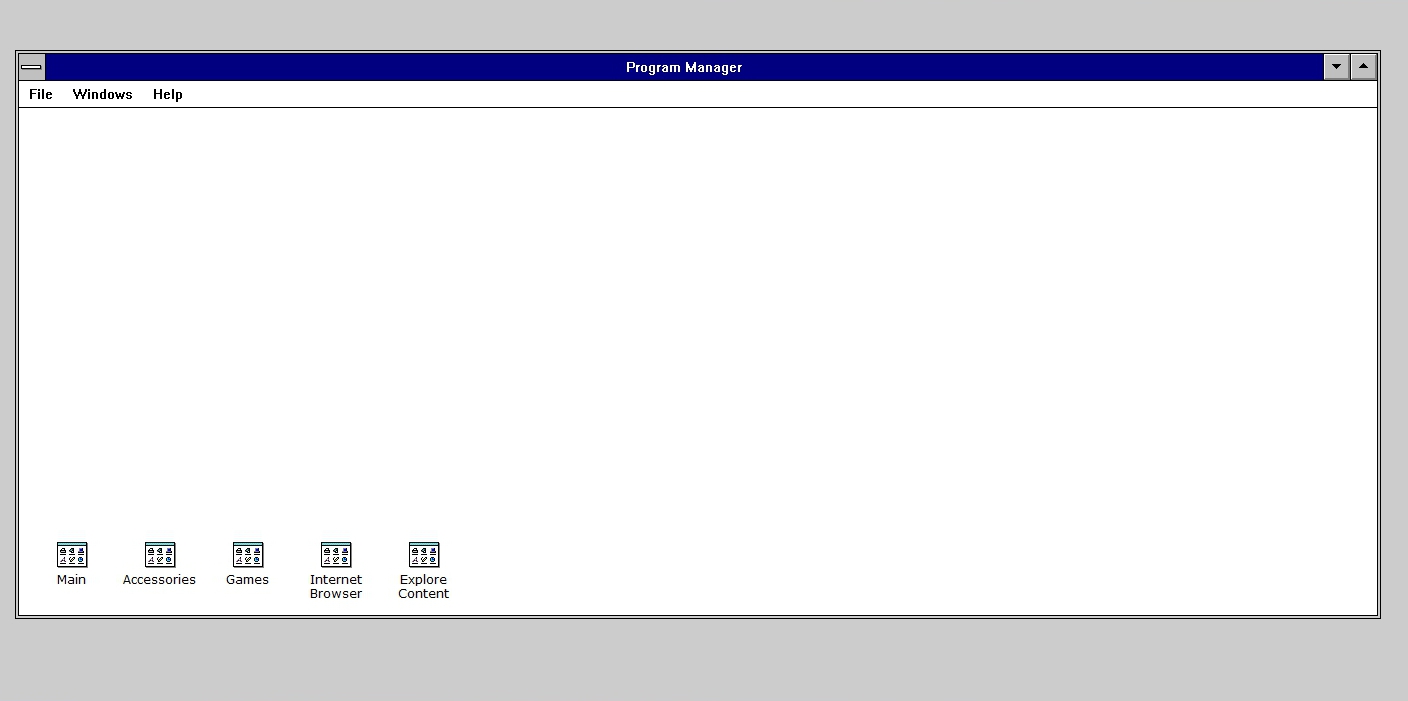Viewport: 1408px width, 701px height.
Task: Select the Explore Content group icon
Action: [x=424, y=554]
